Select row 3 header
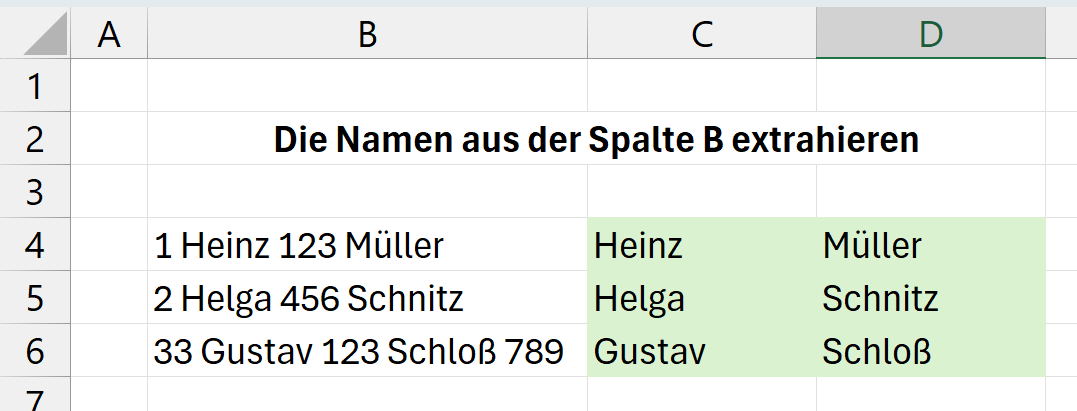Screen dimensions: 1077x411 click(35, 191)
